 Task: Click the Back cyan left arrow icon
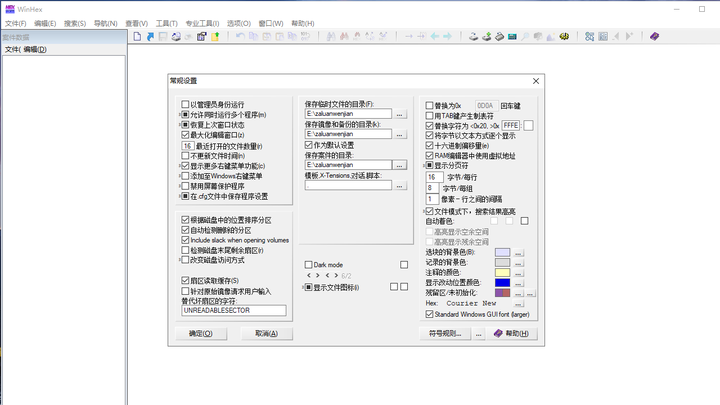434,36
